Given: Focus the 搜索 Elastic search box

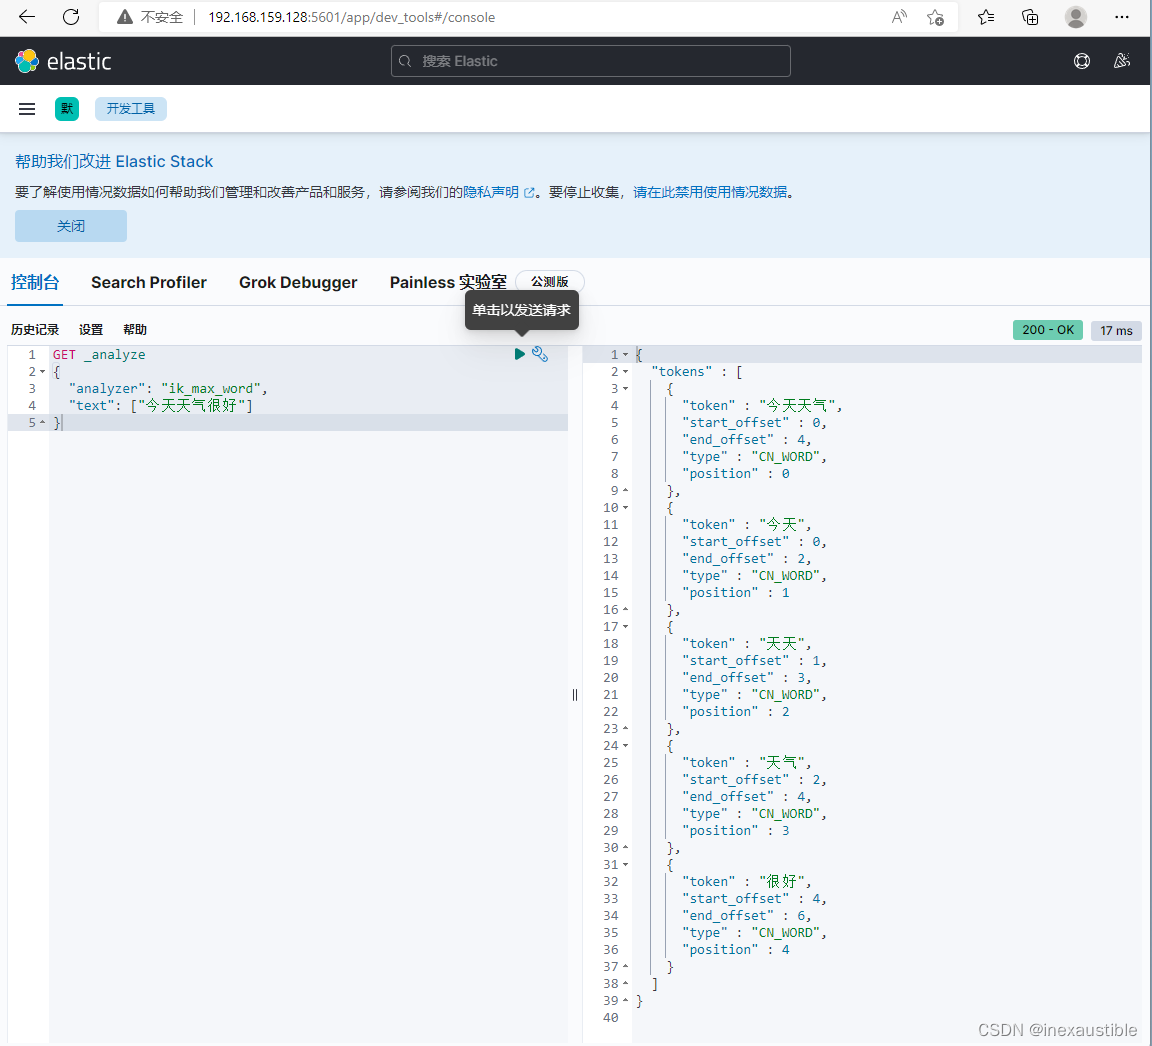Looking at the screenshot, I should pos(591,61).
